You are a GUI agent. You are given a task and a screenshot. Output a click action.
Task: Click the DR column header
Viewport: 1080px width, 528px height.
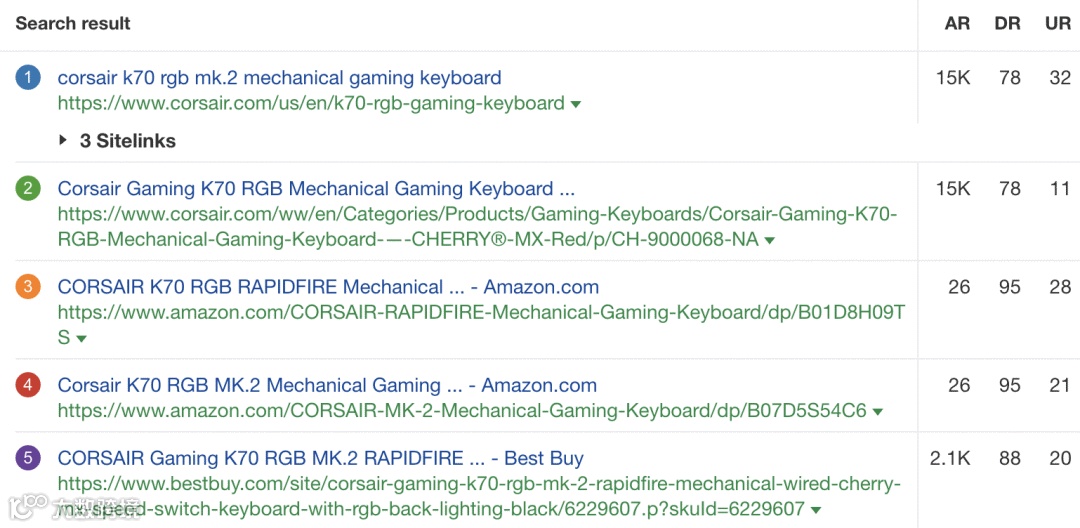click(1008, 23)
